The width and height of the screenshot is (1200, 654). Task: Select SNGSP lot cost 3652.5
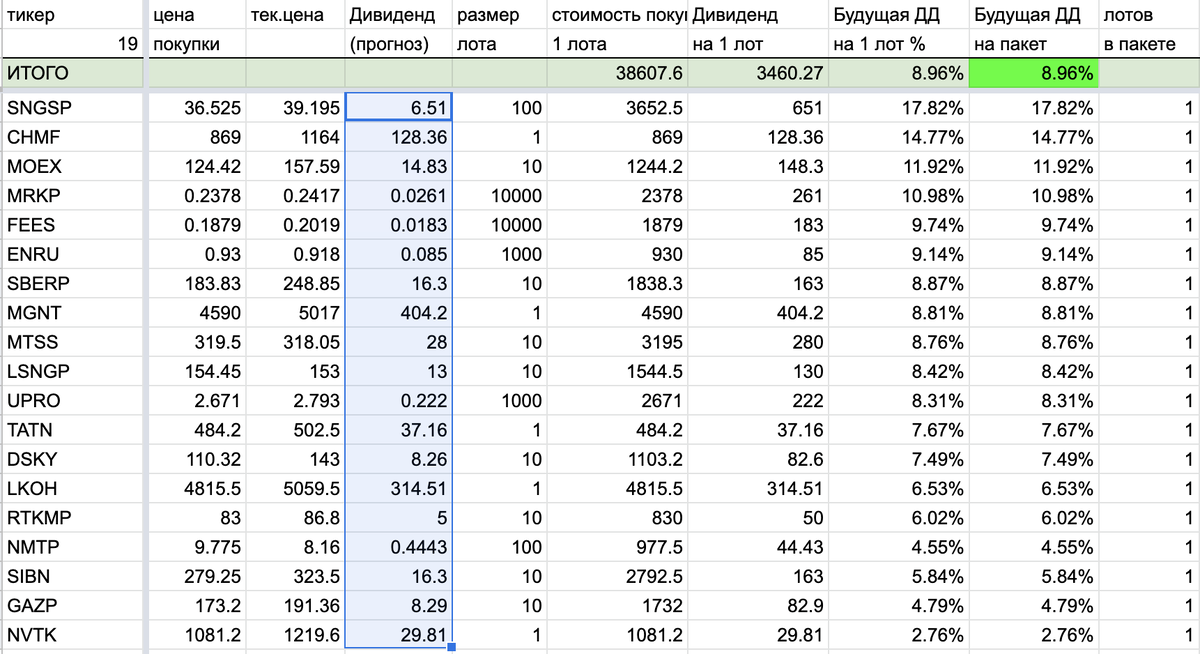click(x=618, y=108)
